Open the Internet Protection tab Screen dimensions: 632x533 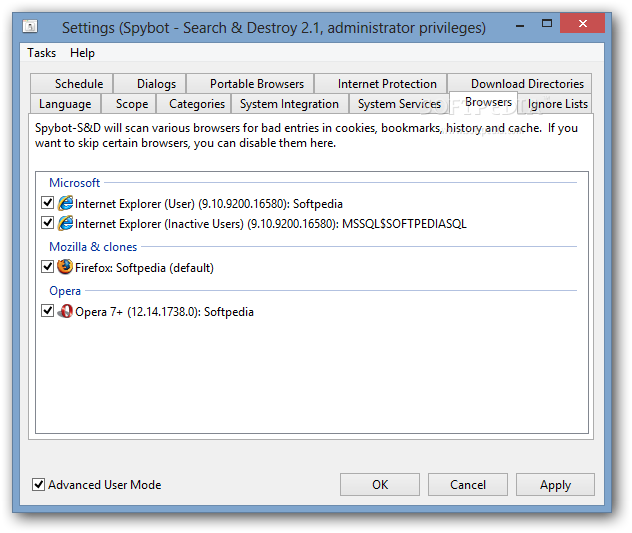(380, 83)
